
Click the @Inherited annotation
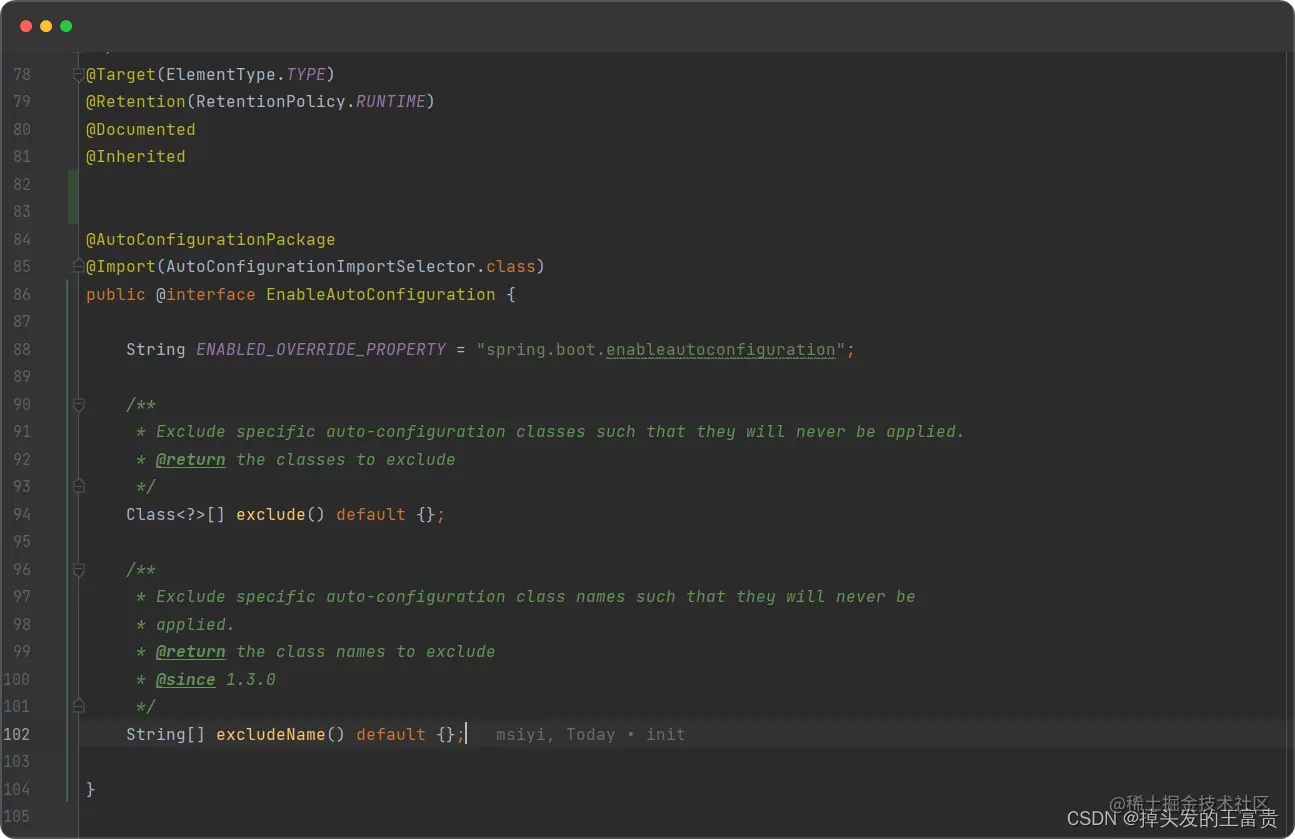click(136, 157)
